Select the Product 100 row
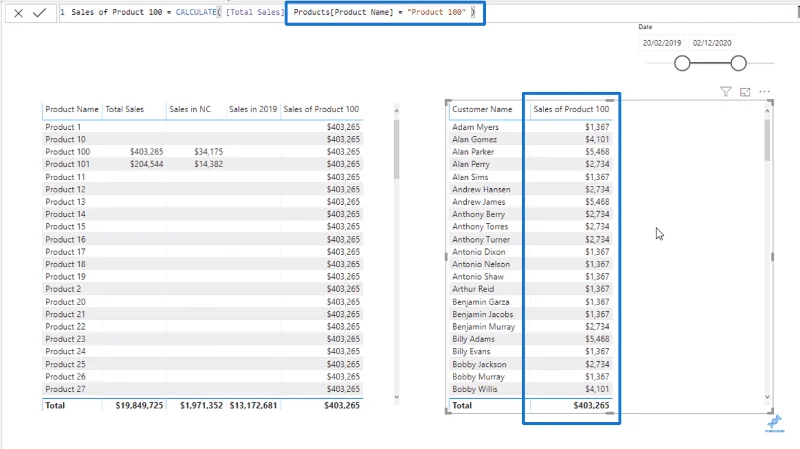Screen dimensions: 800x449 click(x=203, y=152)
